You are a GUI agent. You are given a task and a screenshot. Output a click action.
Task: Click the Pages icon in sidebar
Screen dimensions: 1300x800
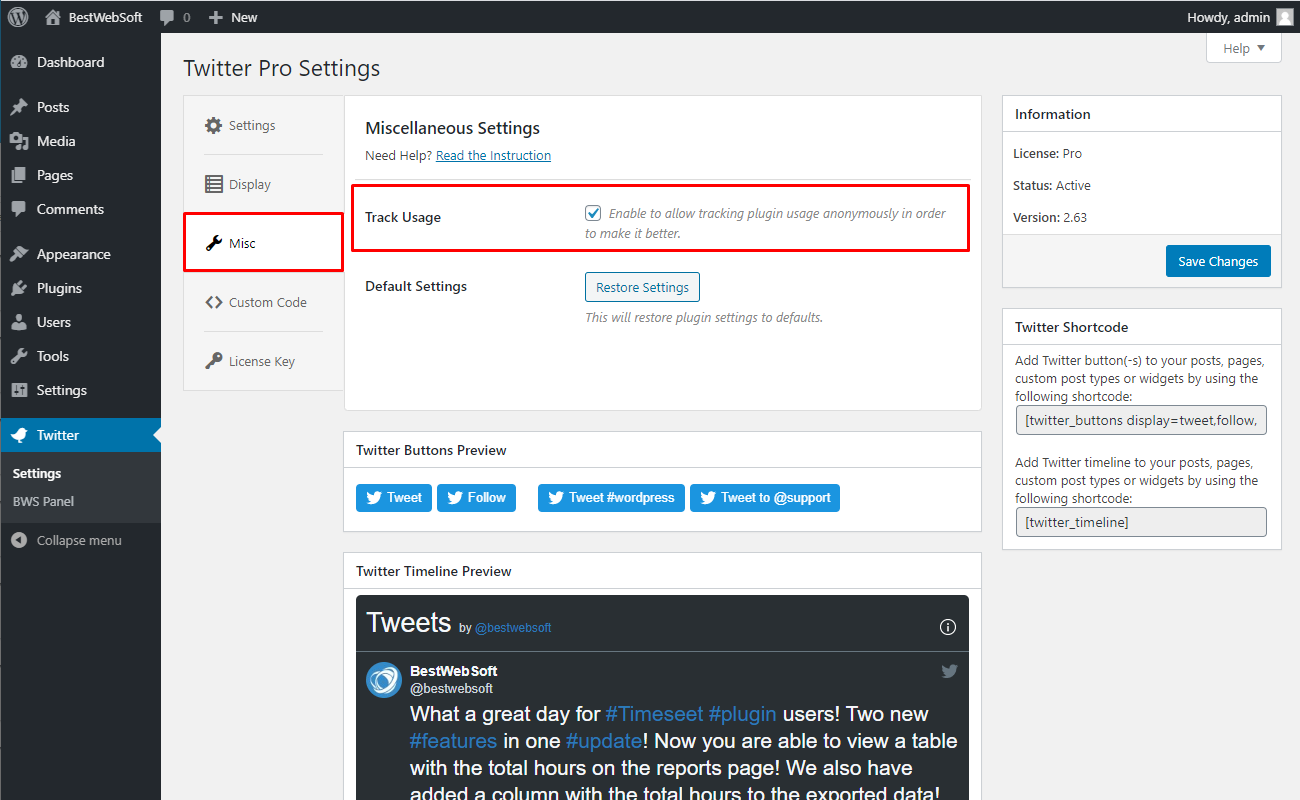pos(19,175)
